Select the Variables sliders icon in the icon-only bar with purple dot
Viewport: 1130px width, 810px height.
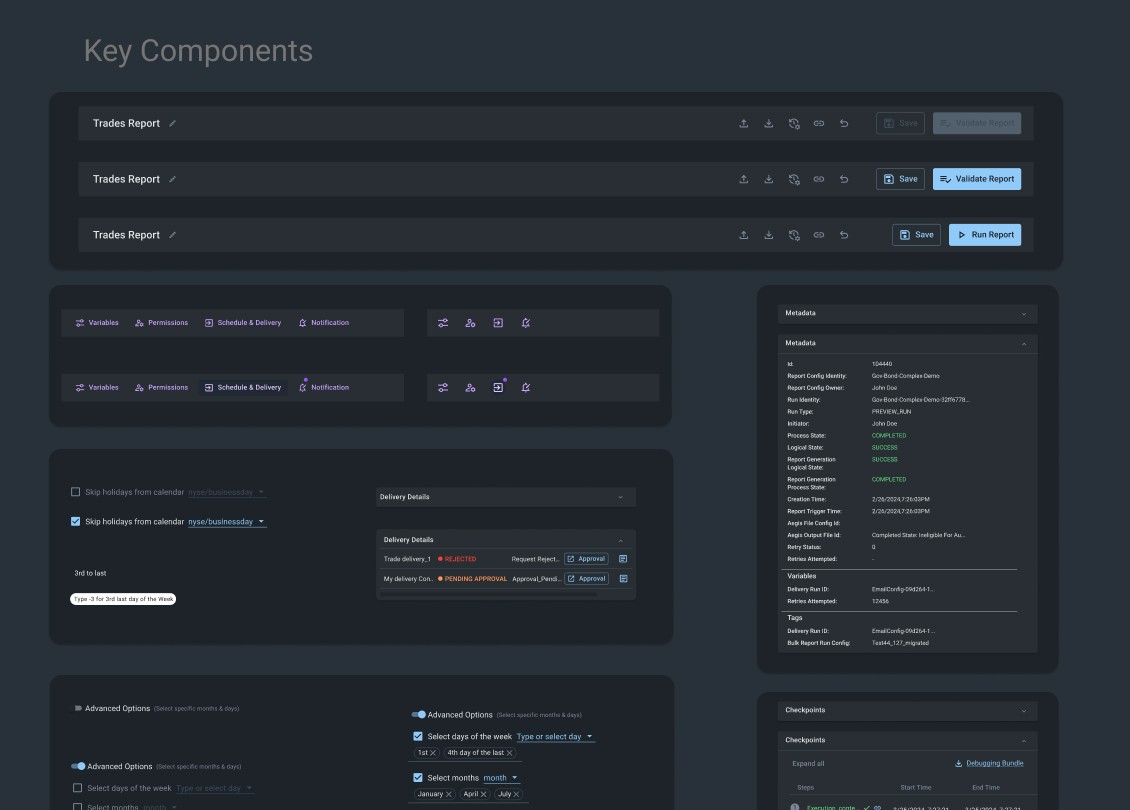[443, 388]
